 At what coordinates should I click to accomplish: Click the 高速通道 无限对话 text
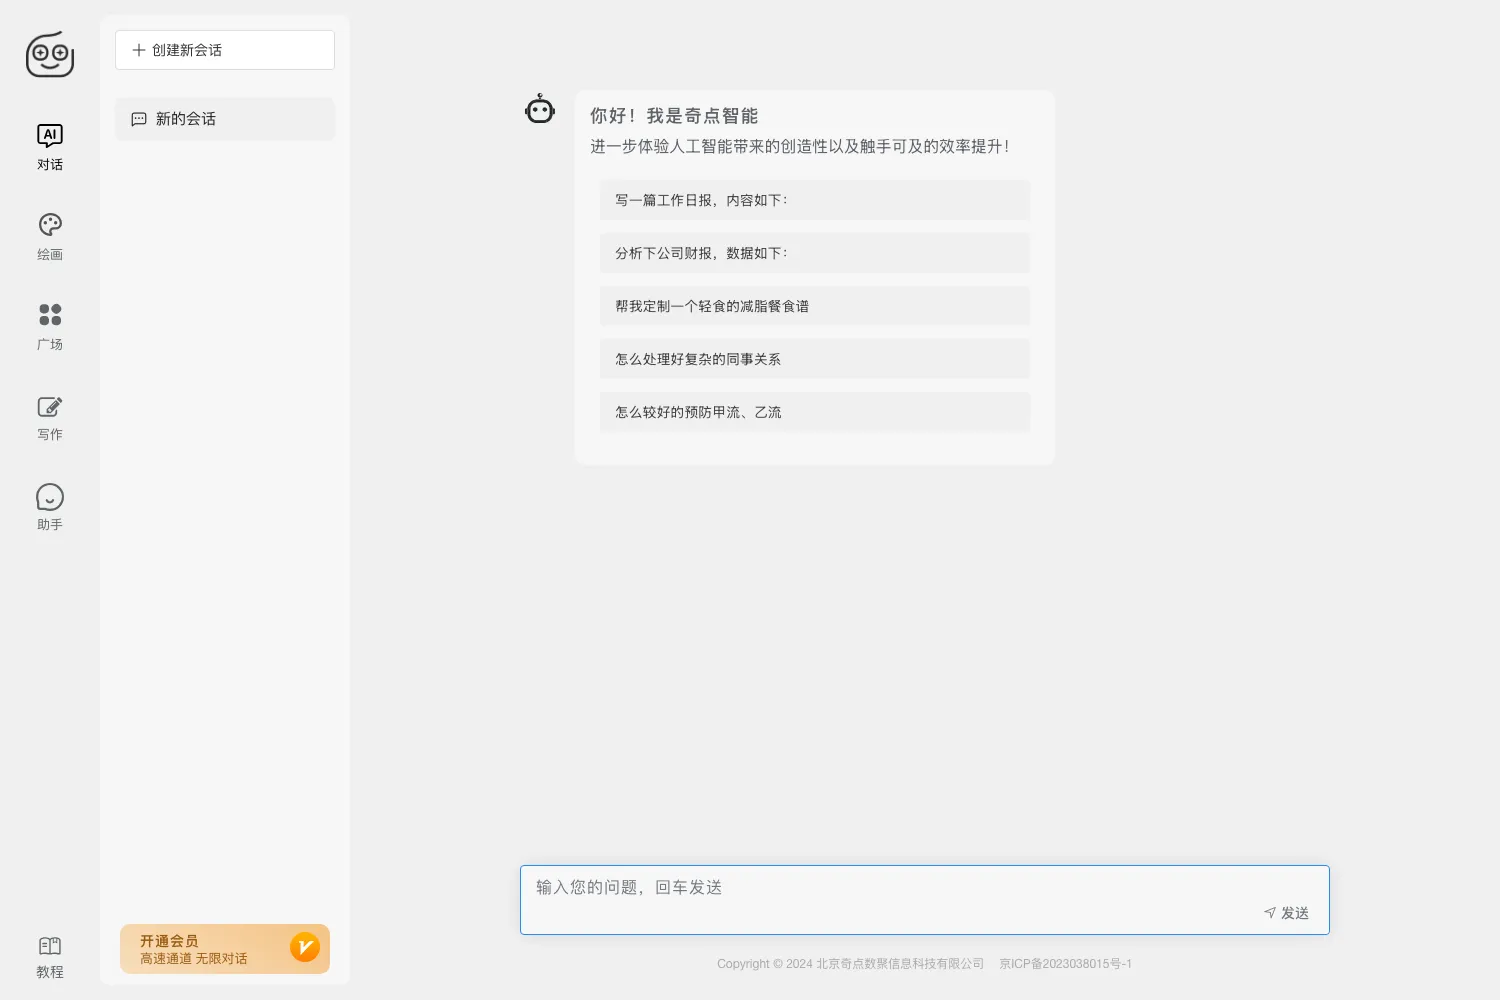(194, 959)
